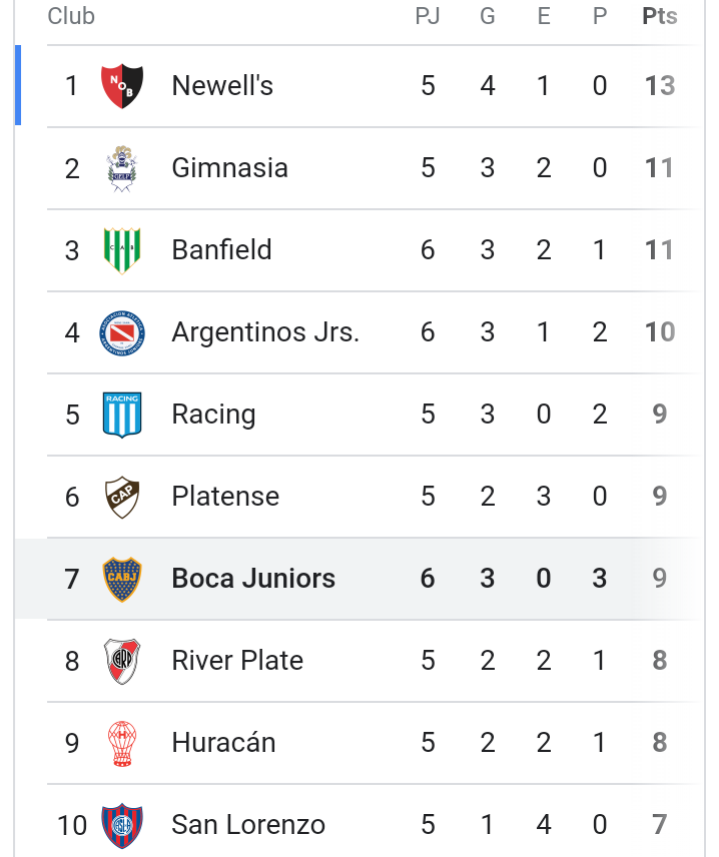The width and height of the screenshot is (719, 857).
Task: Click Gimnasia's 11 points value
Action: point(659,168)
